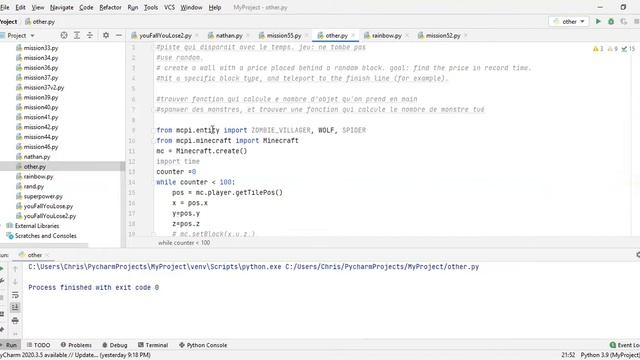Hide the Project panel with the minus icon
Screen dimensions: 640x360
[119, 36]
